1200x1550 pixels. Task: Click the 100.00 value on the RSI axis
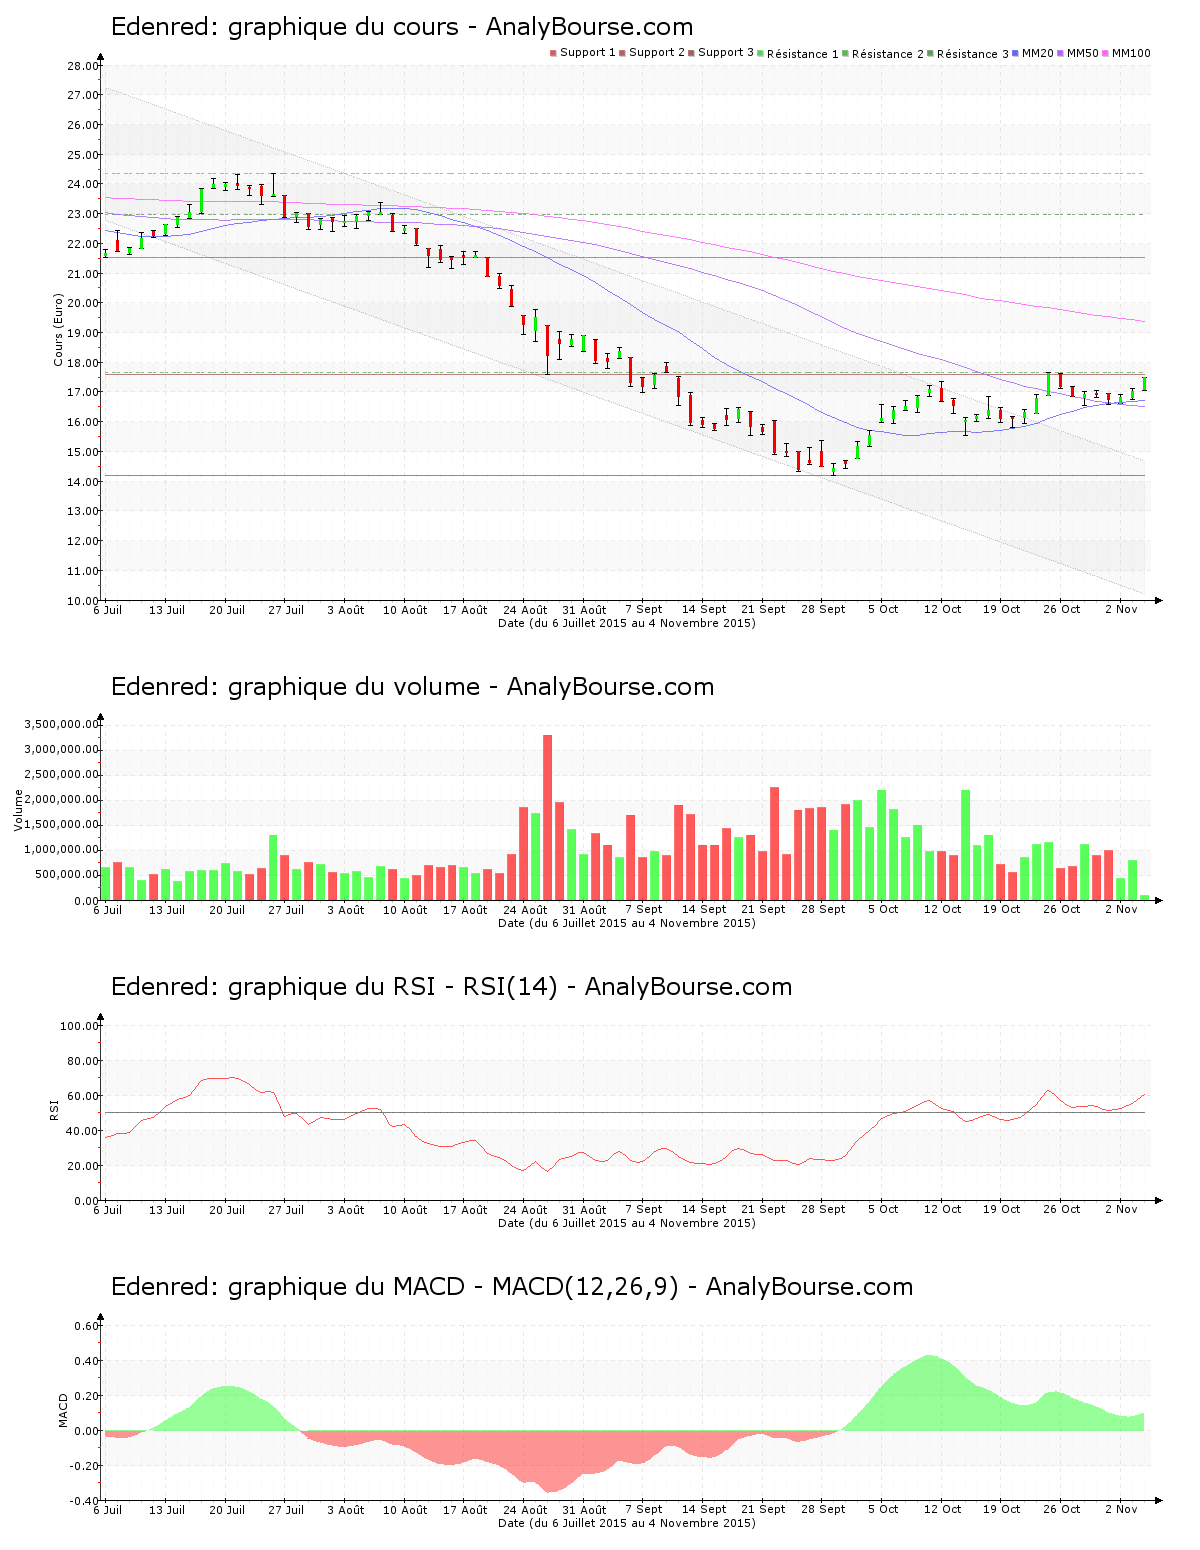80,1026
